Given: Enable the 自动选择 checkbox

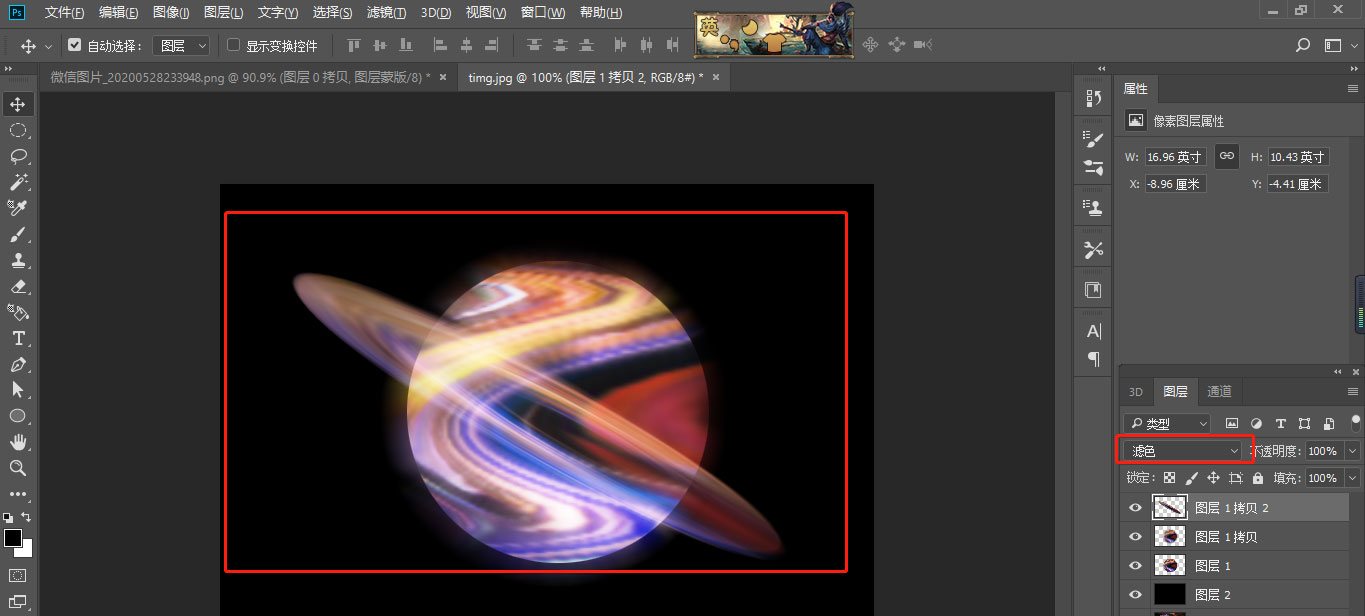Looking at the screenshot, I should (x=74, y=45).
